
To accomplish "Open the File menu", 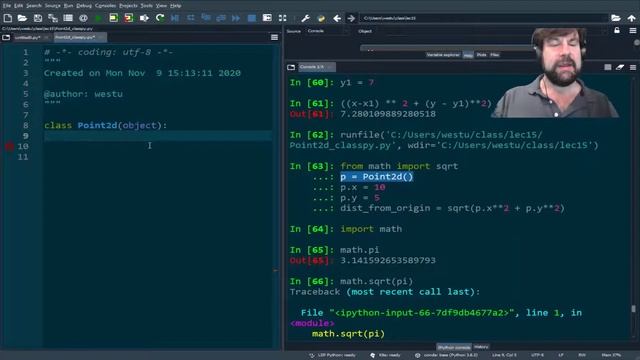I will point(7,6).
